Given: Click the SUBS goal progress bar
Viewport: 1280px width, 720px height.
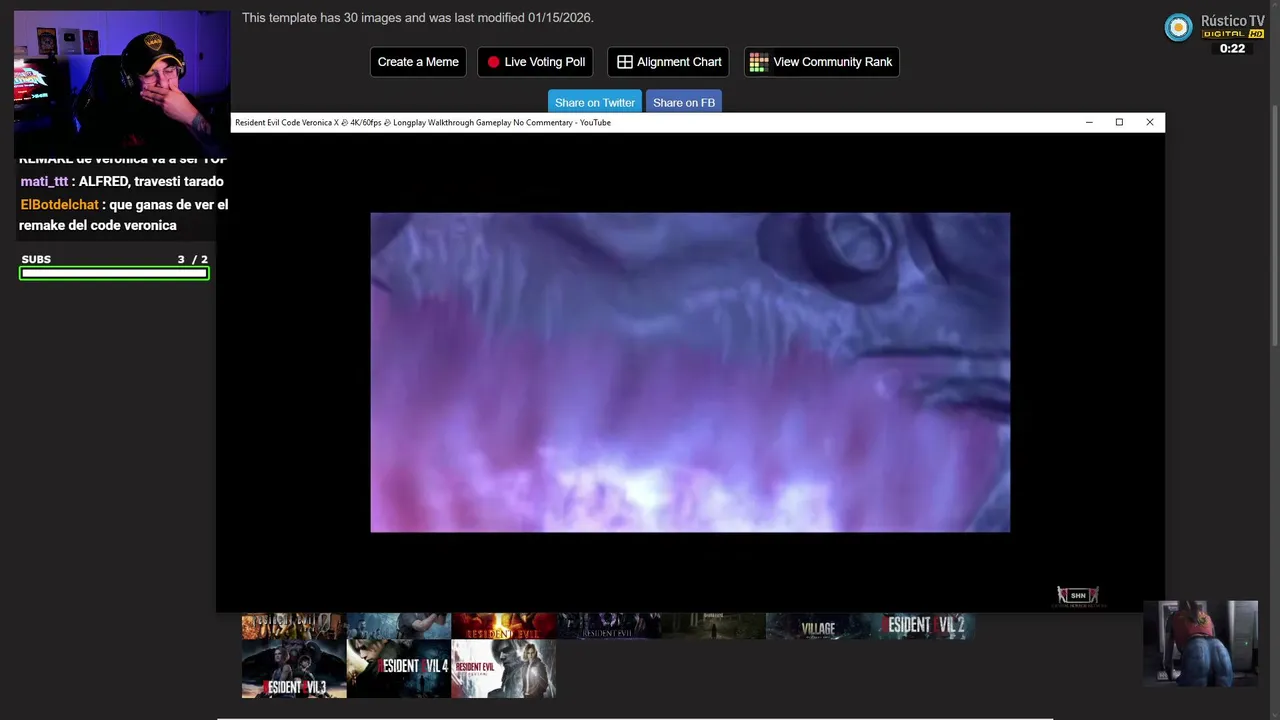Looking at the screenshot, I should coord(114,273).
